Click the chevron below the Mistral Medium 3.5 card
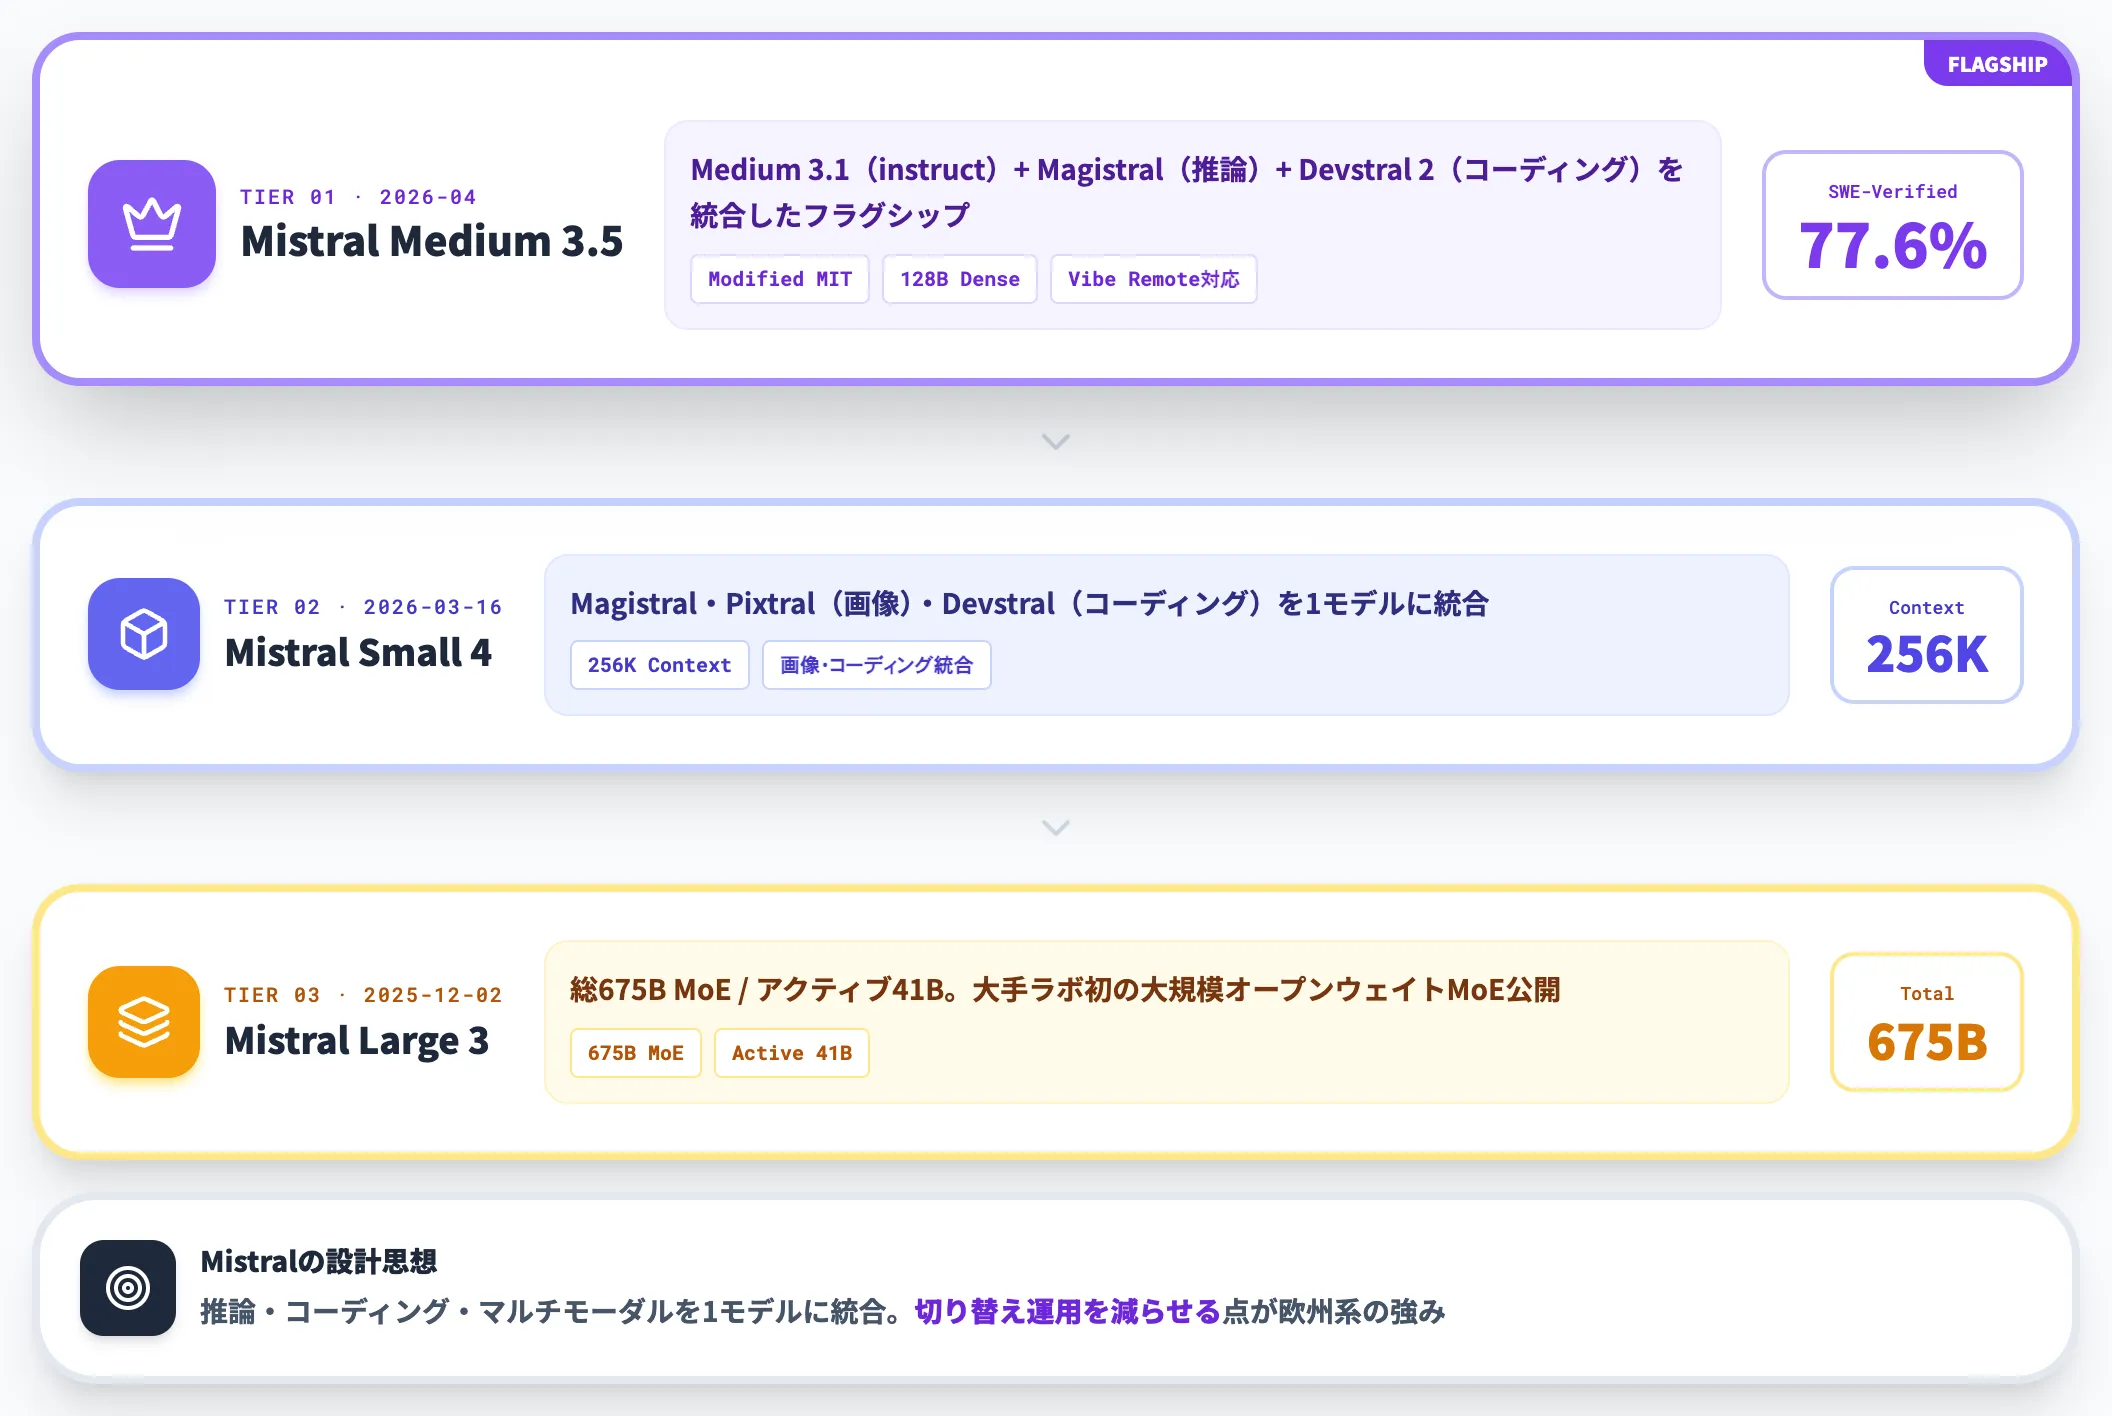This screenshot has width=2112, height=1416. [x=1056, y=441]
